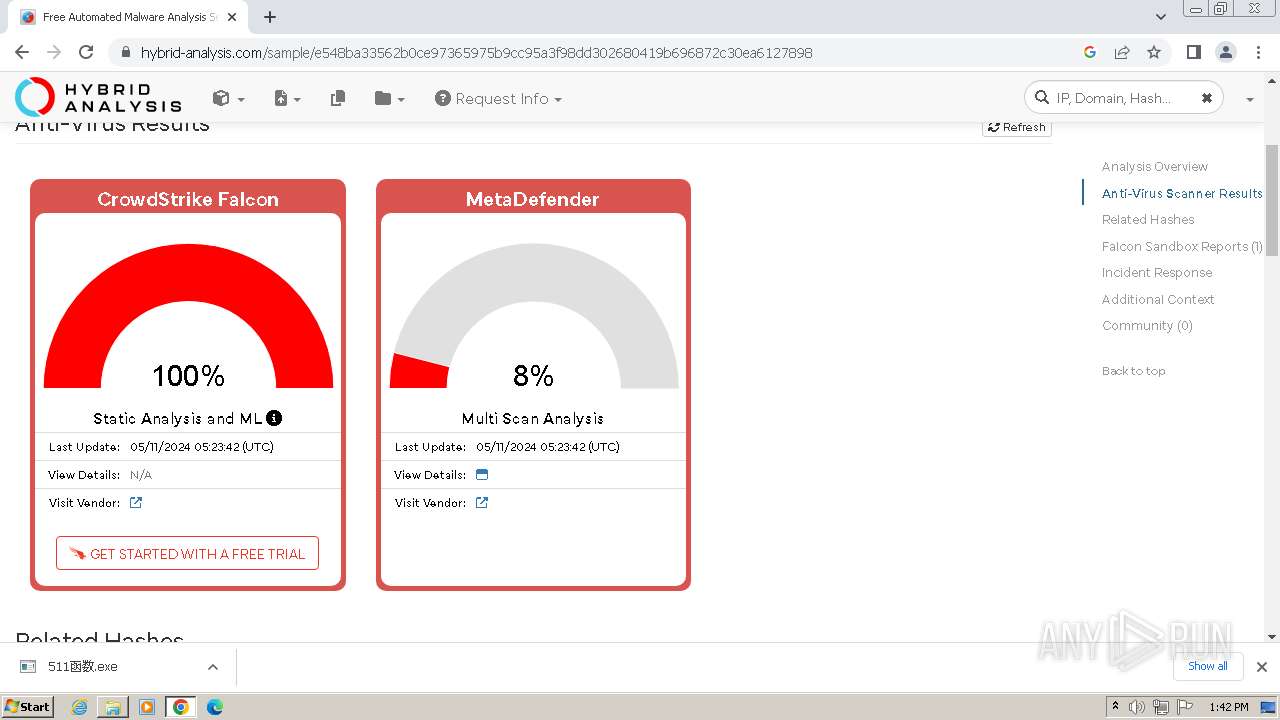Clear the search field with the X icon
This screenshot has width=1280, height=720.
coord(1206,98)
